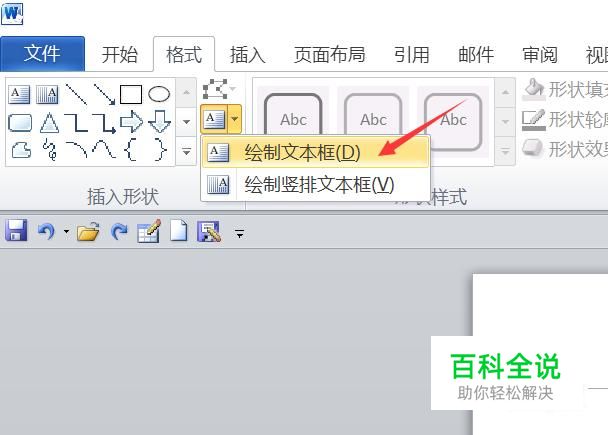Image resolution: width=608 pixels, height=435 pixels.
Task: Select the down arrow block shape
Action: tap(160, 122)
